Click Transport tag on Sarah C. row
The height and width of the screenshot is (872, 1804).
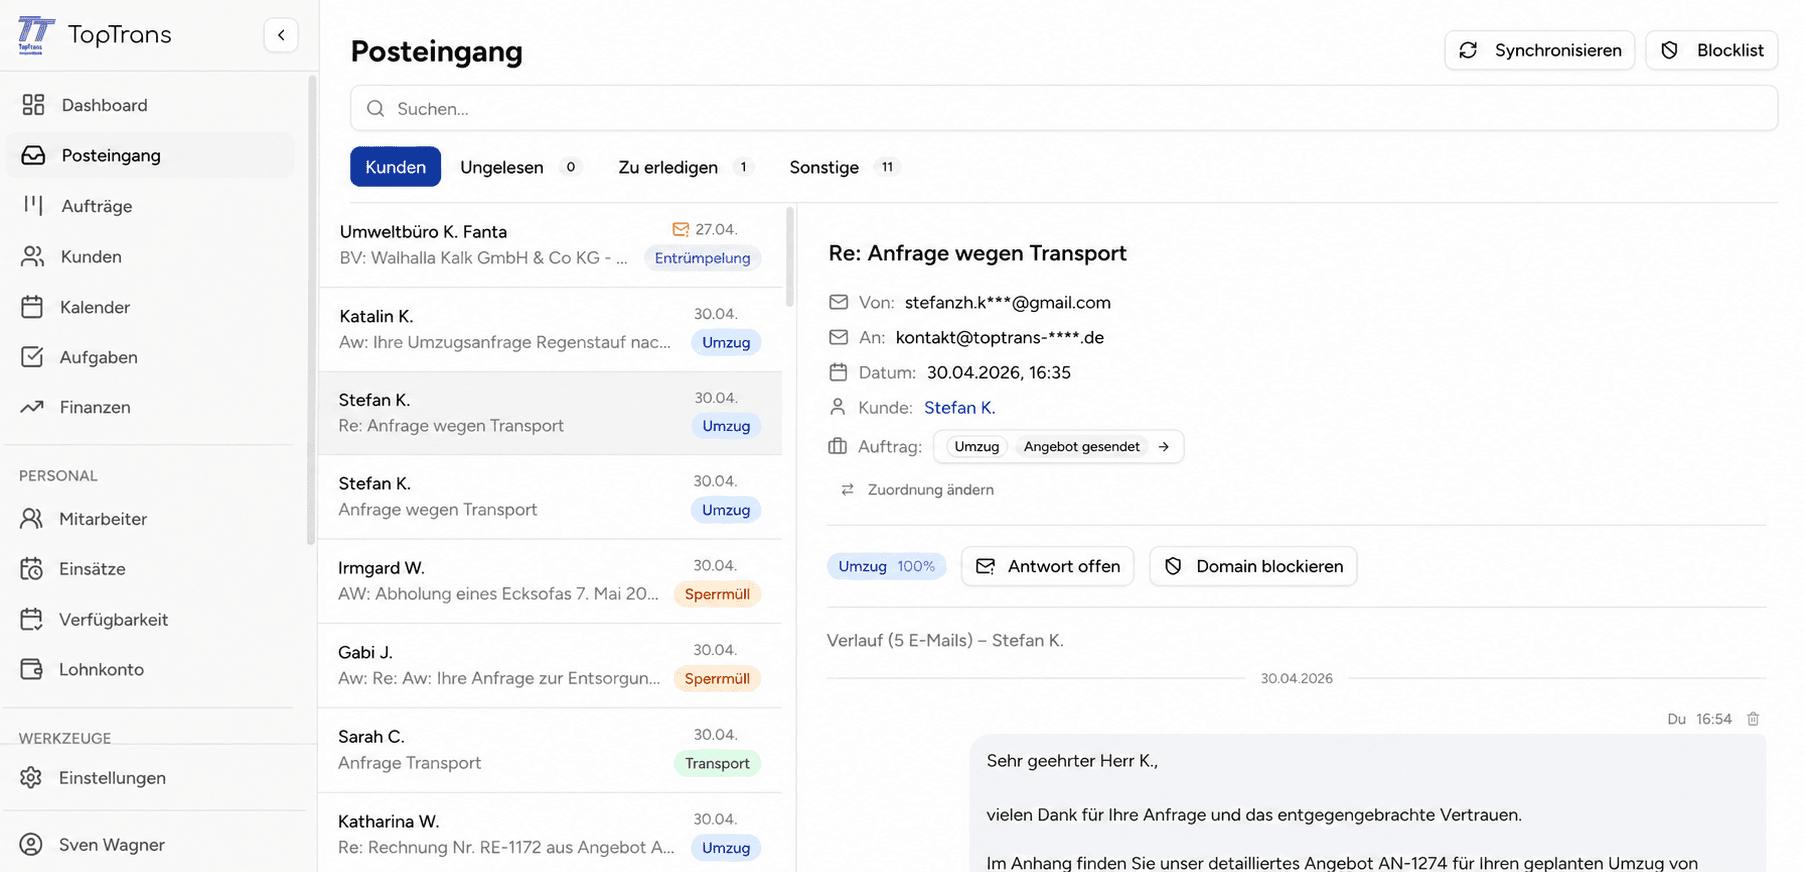pos(717,763)
